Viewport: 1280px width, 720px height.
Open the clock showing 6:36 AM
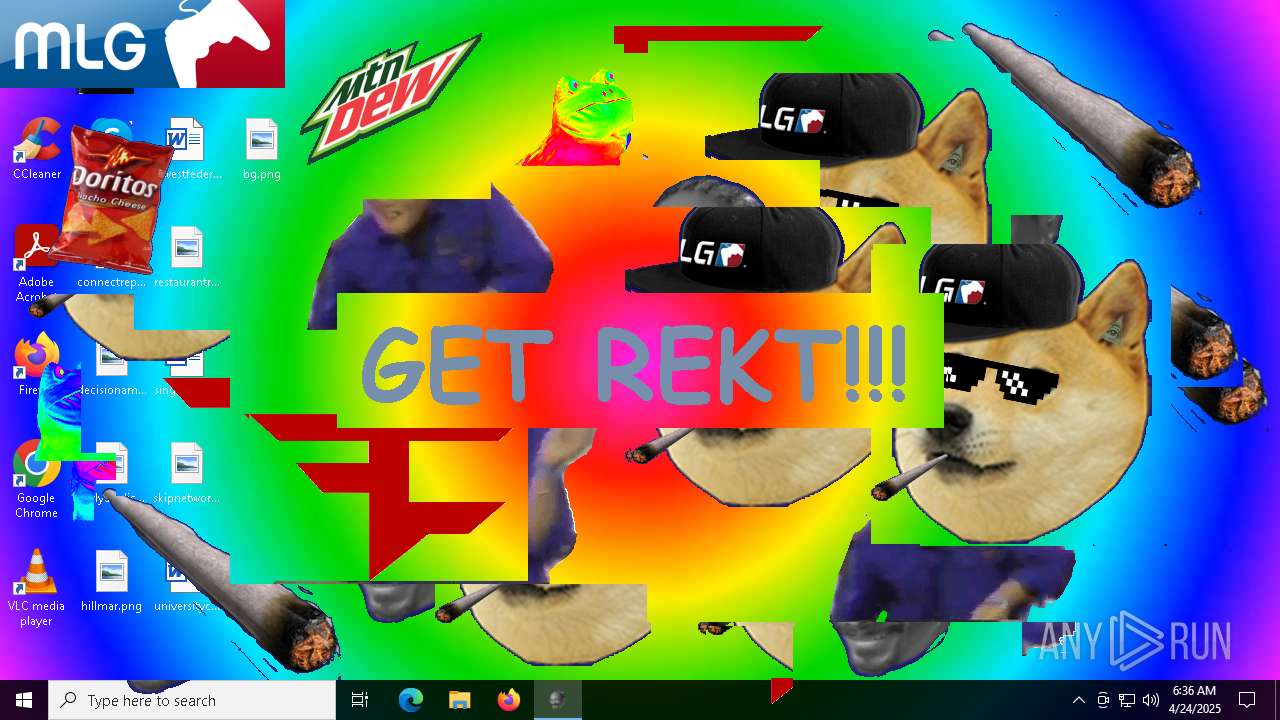pos(1195,700)
